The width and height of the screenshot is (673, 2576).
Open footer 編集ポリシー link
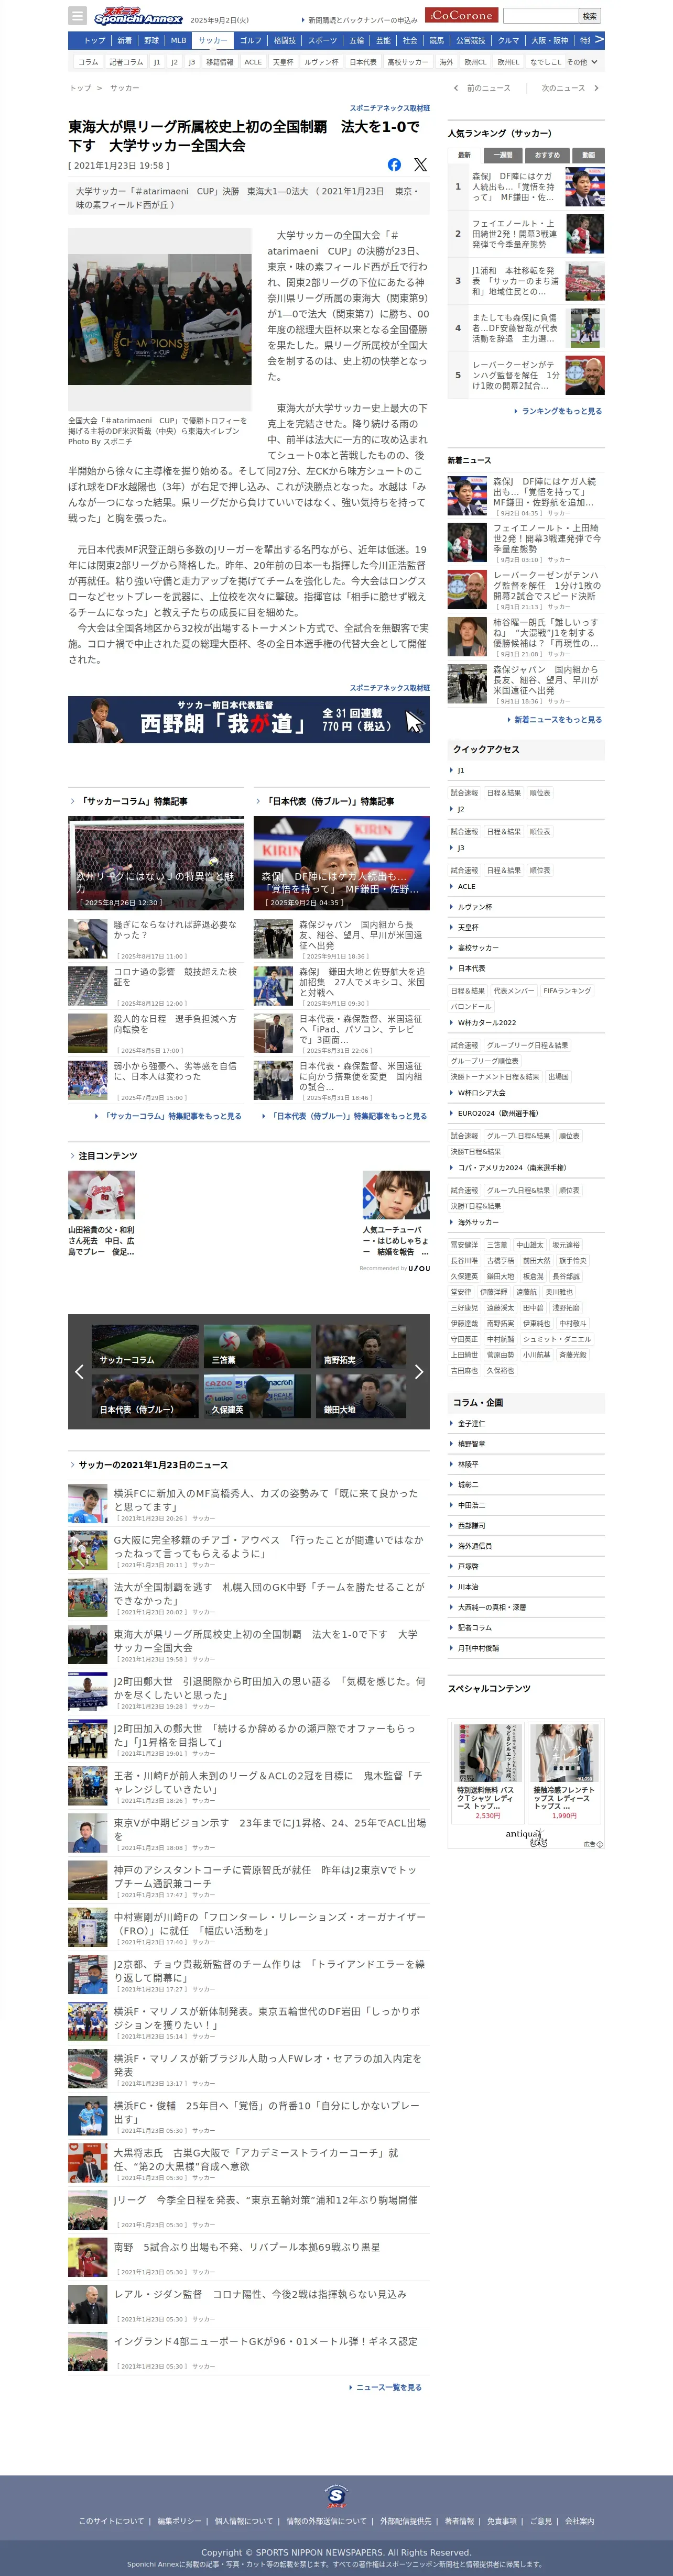point(179,2521)
